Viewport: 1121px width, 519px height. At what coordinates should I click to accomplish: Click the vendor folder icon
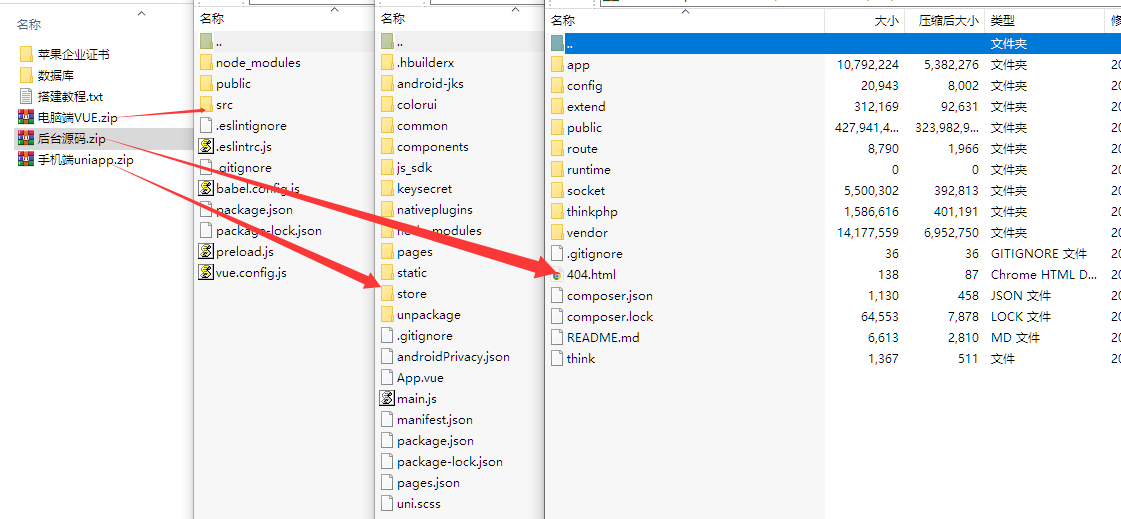(557, 232)
